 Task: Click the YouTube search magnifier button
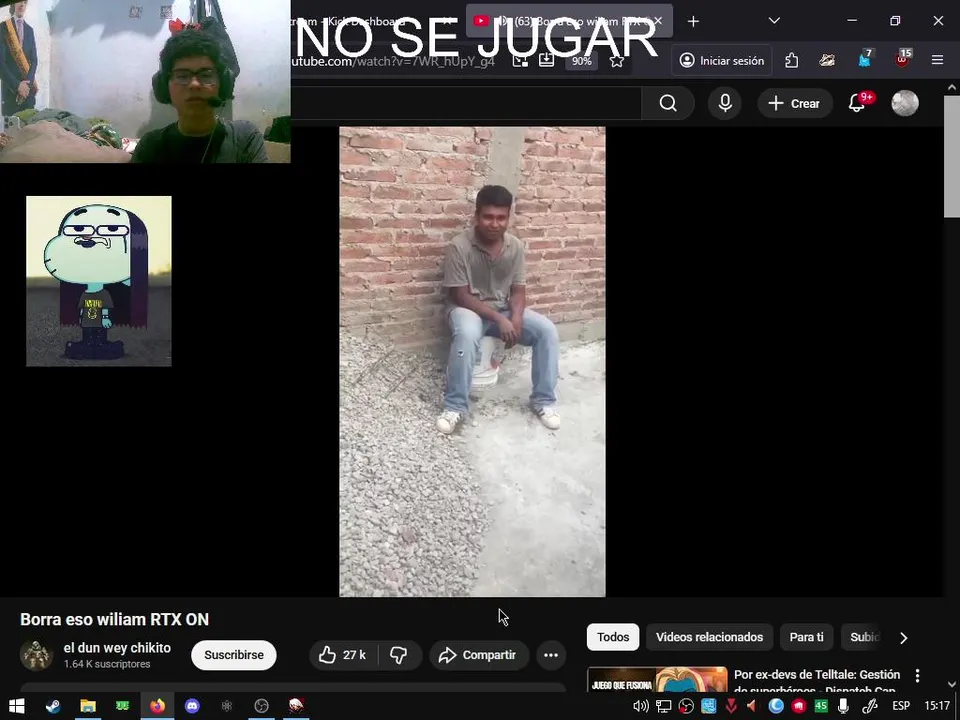[668, 103]
